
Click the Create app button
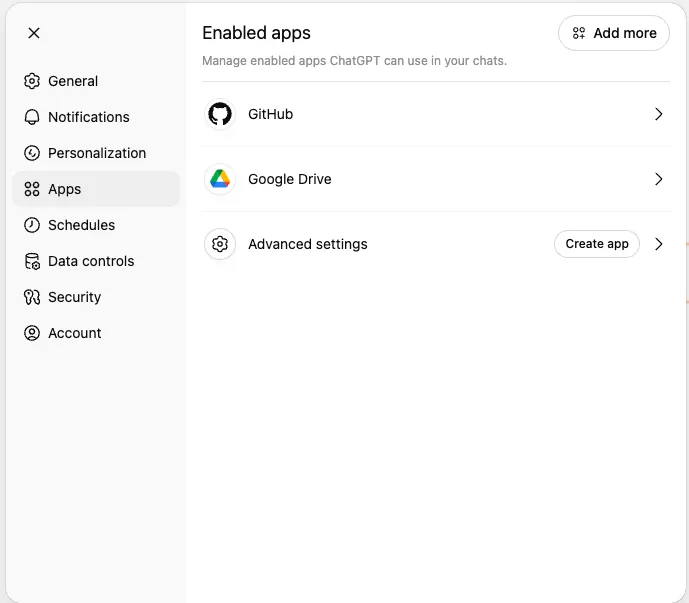pos(597,244)
